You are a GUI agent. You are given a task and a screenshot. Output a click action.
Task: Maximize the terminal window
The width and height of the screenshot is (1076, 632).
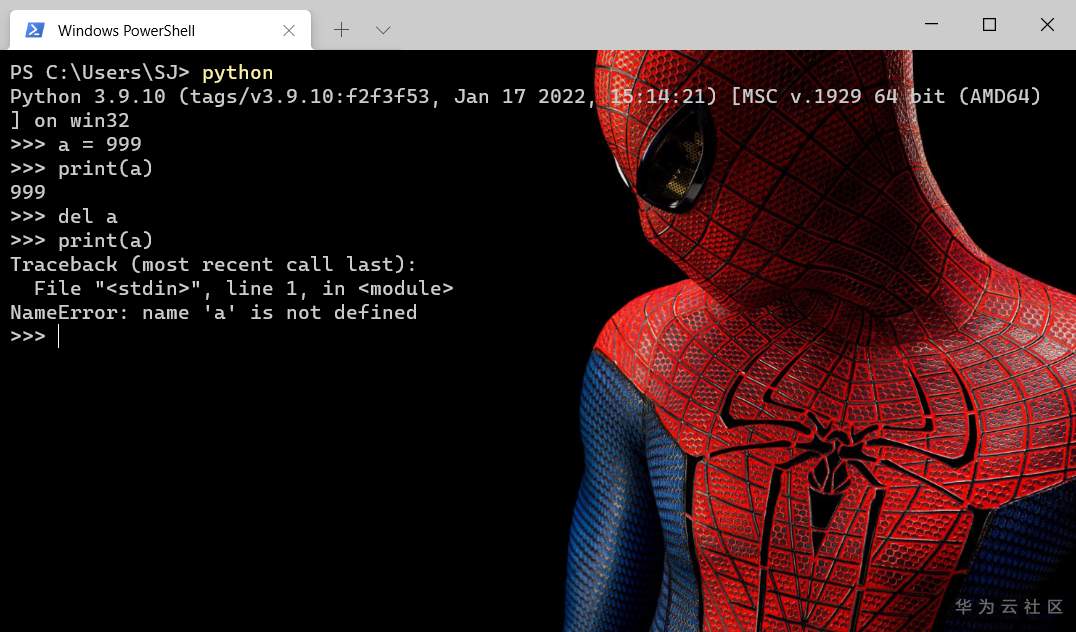(989, 24)
